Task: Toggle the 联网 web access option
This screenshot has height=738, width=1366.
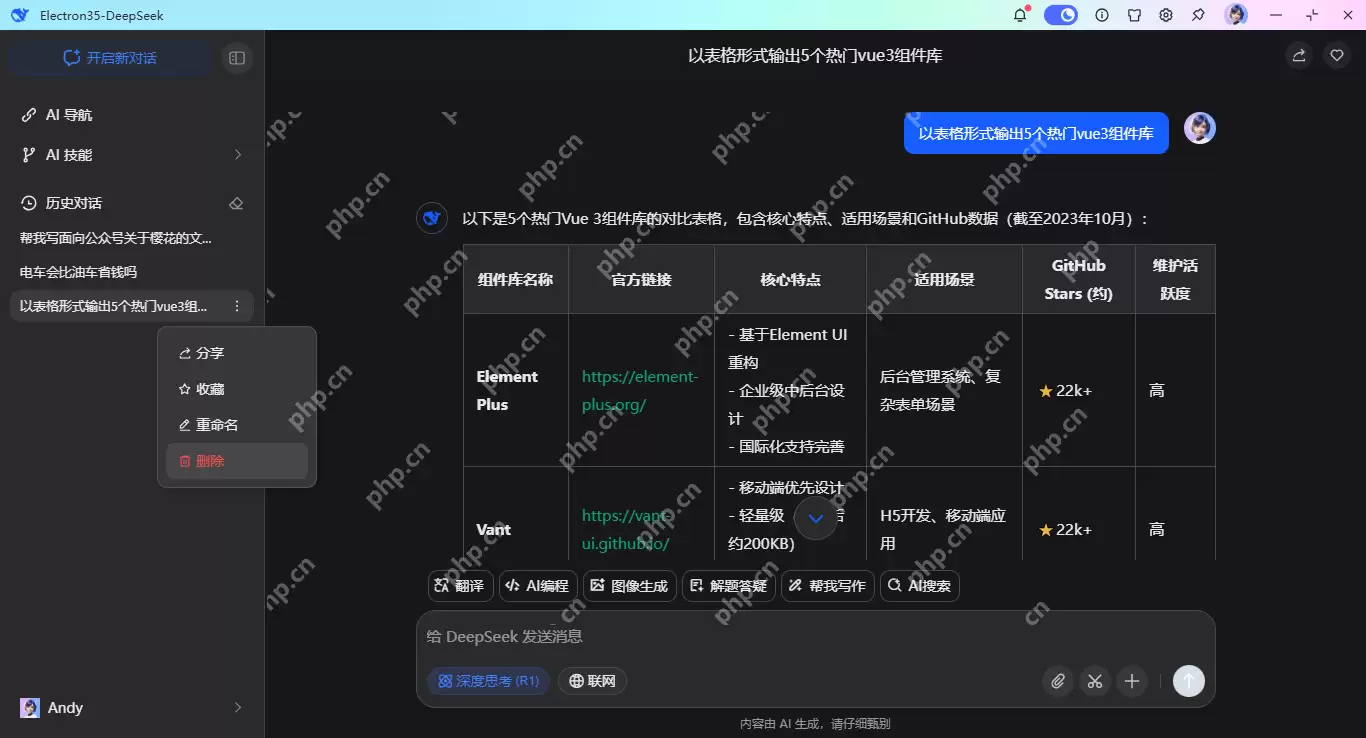Action: point(592,681)
